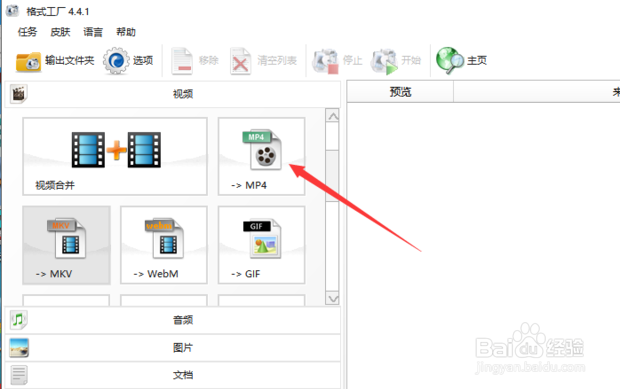Screen dimensions: 620x389
Task: Choose the -> WebM conversion tile
Action: (x=164, y=245)
